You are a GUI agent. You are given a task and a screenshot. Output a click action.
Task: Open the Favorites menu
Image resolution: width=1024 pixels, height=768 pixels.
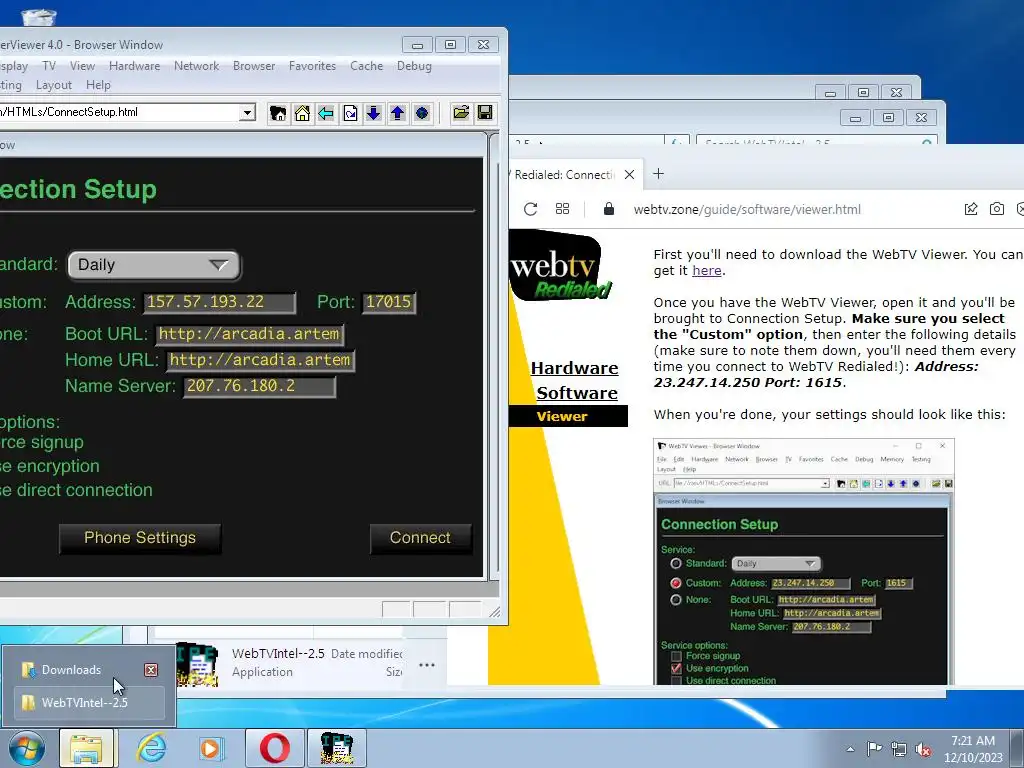coord(312,66)
